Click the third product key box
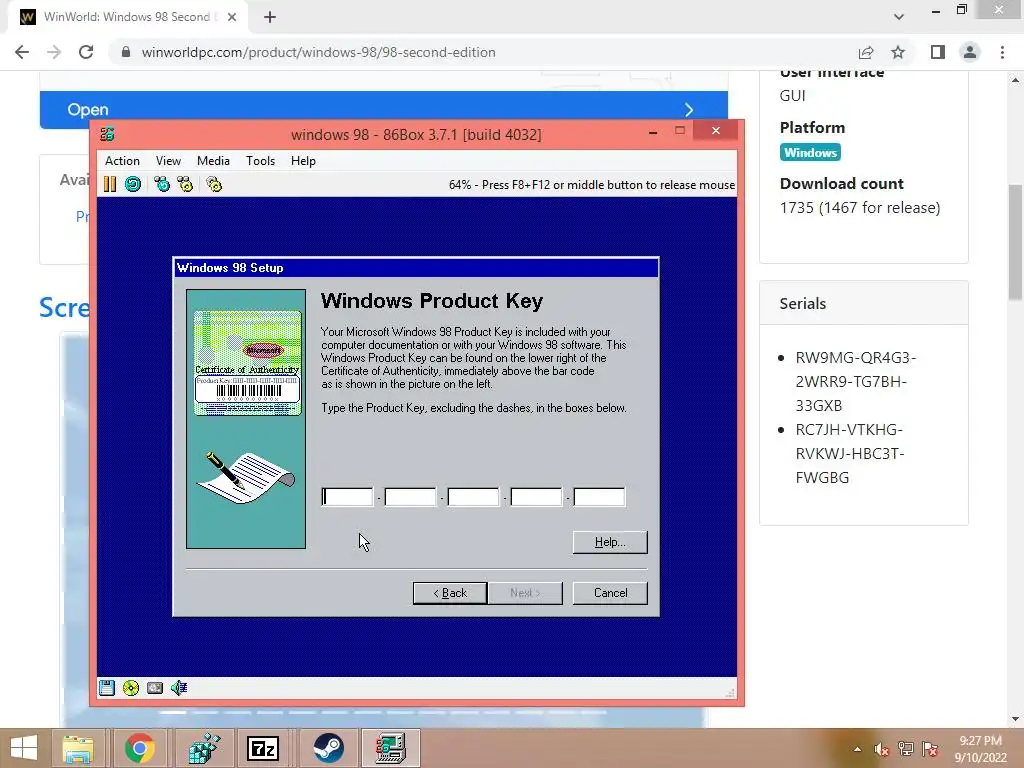Screen dimensions: 1024x768 pyautogui.click(x=473, y=497)
